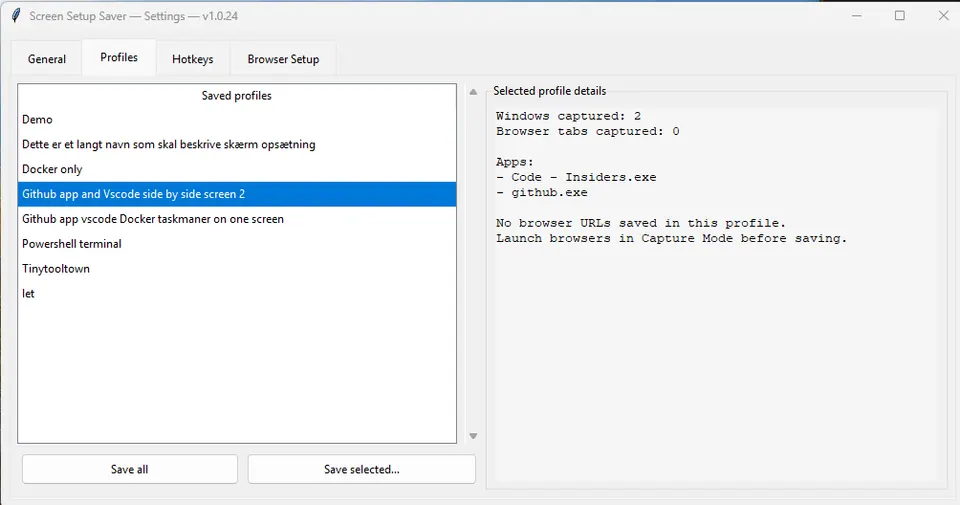Click the profile list scroll up arrow
Image resolution: width=960 pixels, height=505 pixels.
473,92
